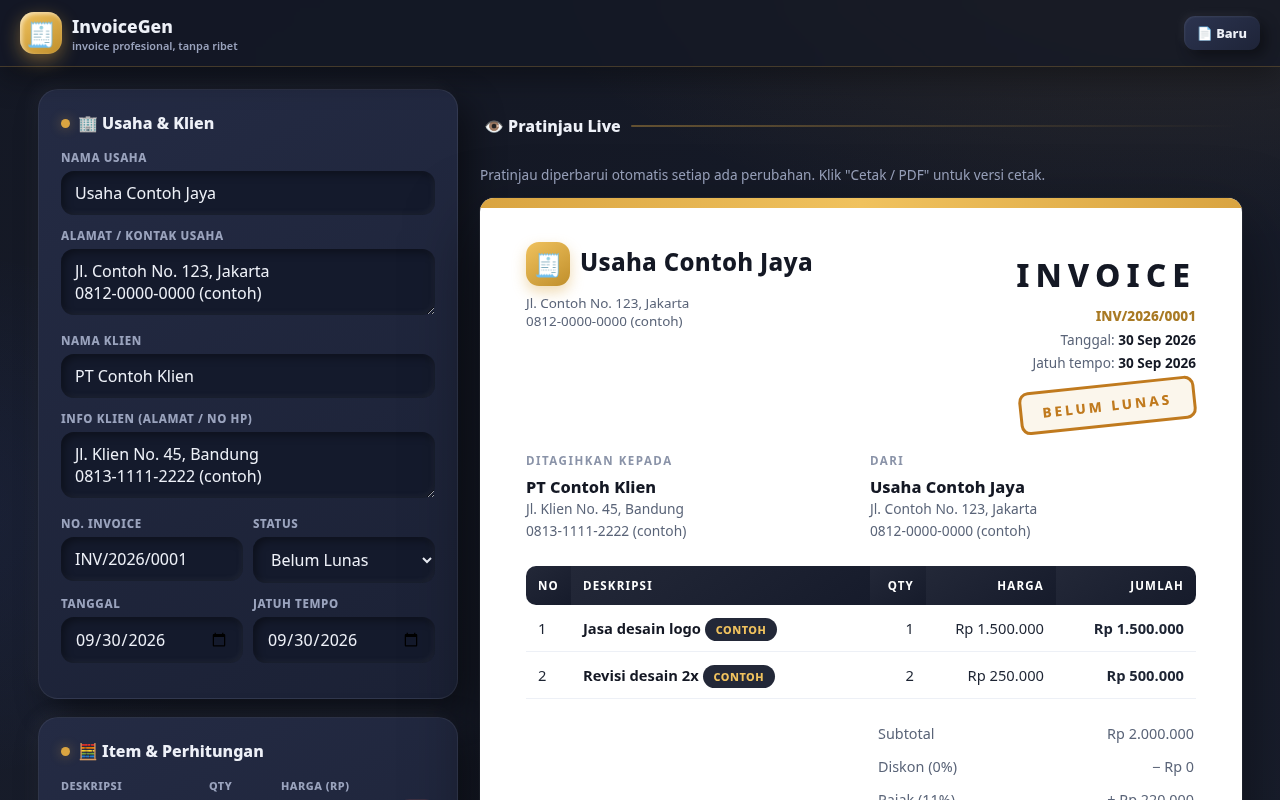This screenshot has height=800, width=1280.
Task: Click the Diskon (0%) label
Action: point(917,767)
